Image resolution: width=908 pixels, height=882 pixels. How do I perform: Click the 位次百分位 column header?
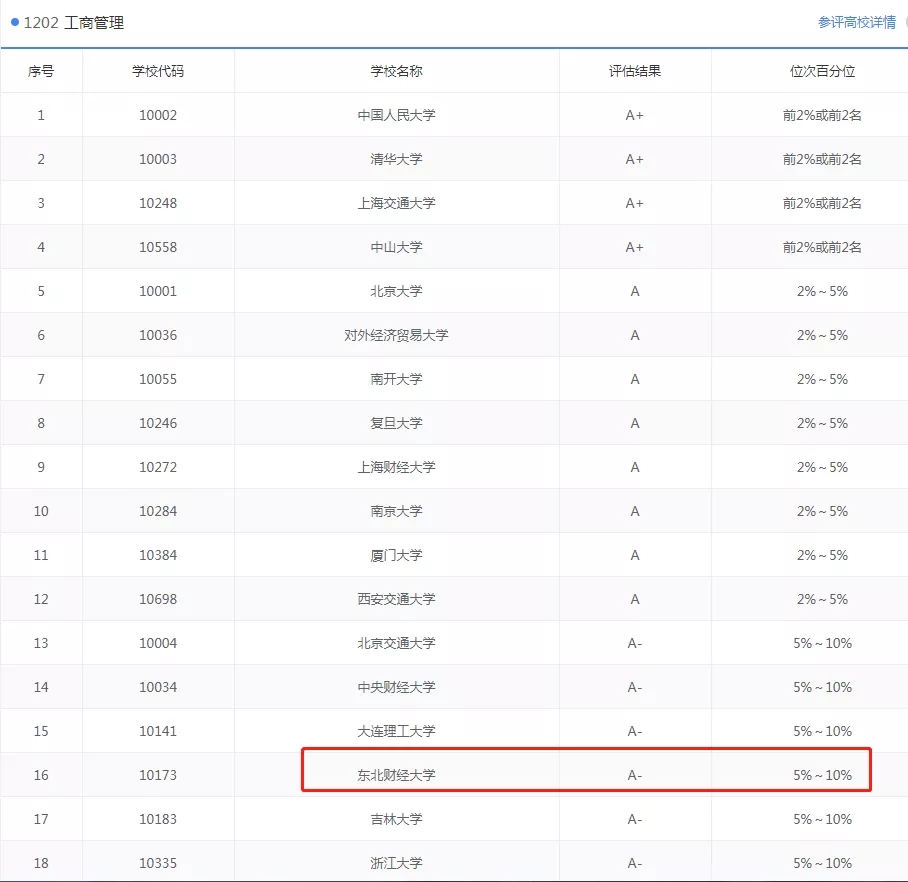[x=815, y=70]
